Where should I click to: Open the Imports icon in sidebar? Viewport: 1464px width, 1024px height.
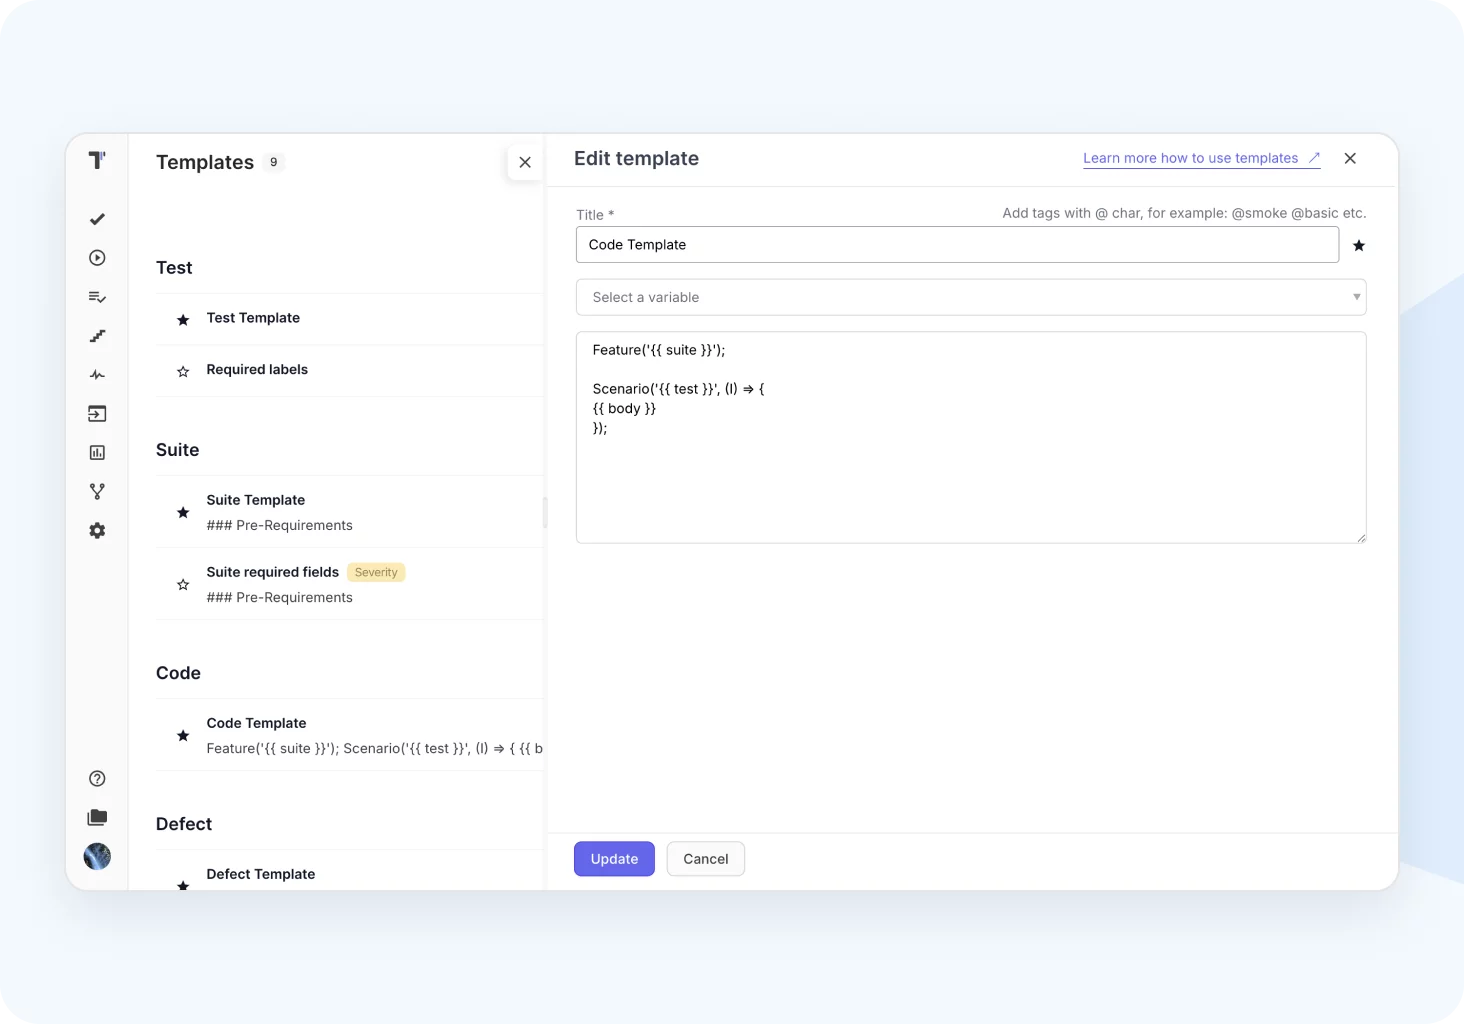[97, 414]
